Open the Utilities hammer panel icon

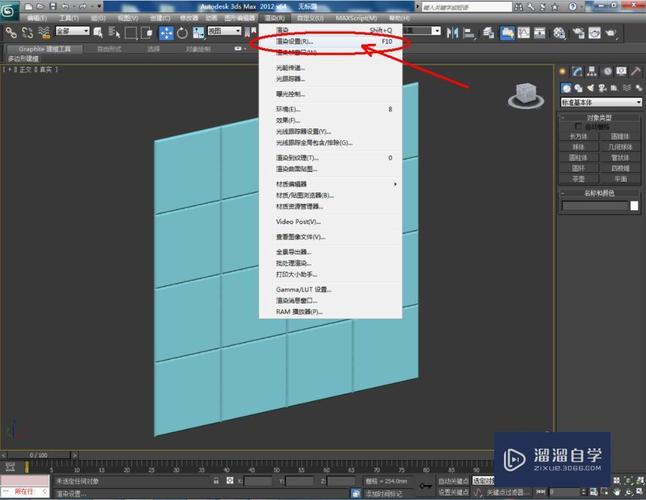[x=635, y=71]
